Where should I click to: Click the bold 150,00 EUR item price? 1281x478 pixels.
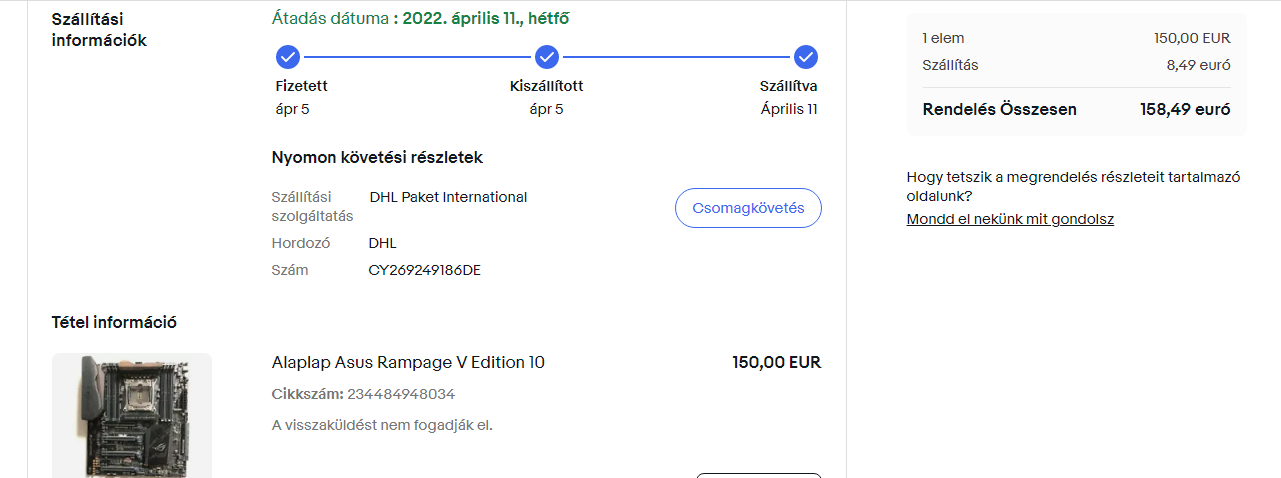pos(776,362)
